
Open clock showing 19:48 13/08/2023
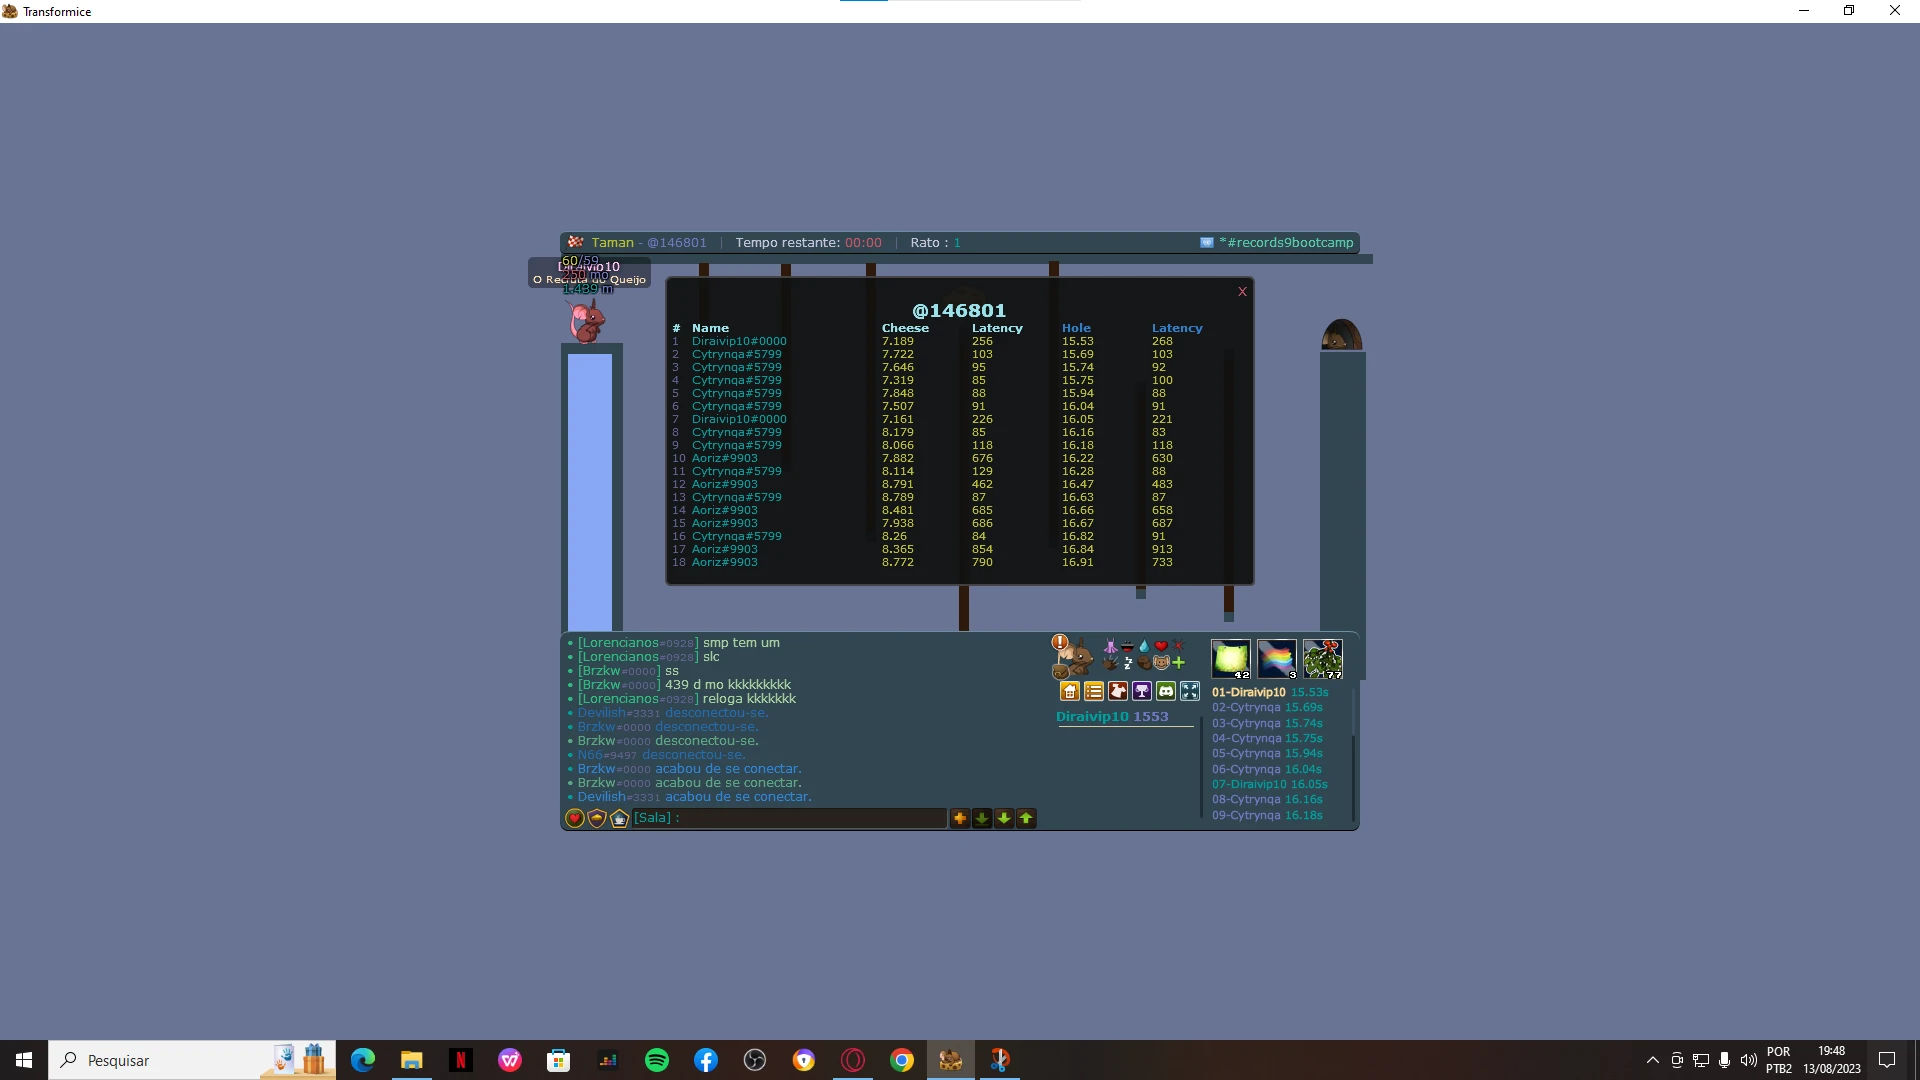click(x=1831, y=1060)
